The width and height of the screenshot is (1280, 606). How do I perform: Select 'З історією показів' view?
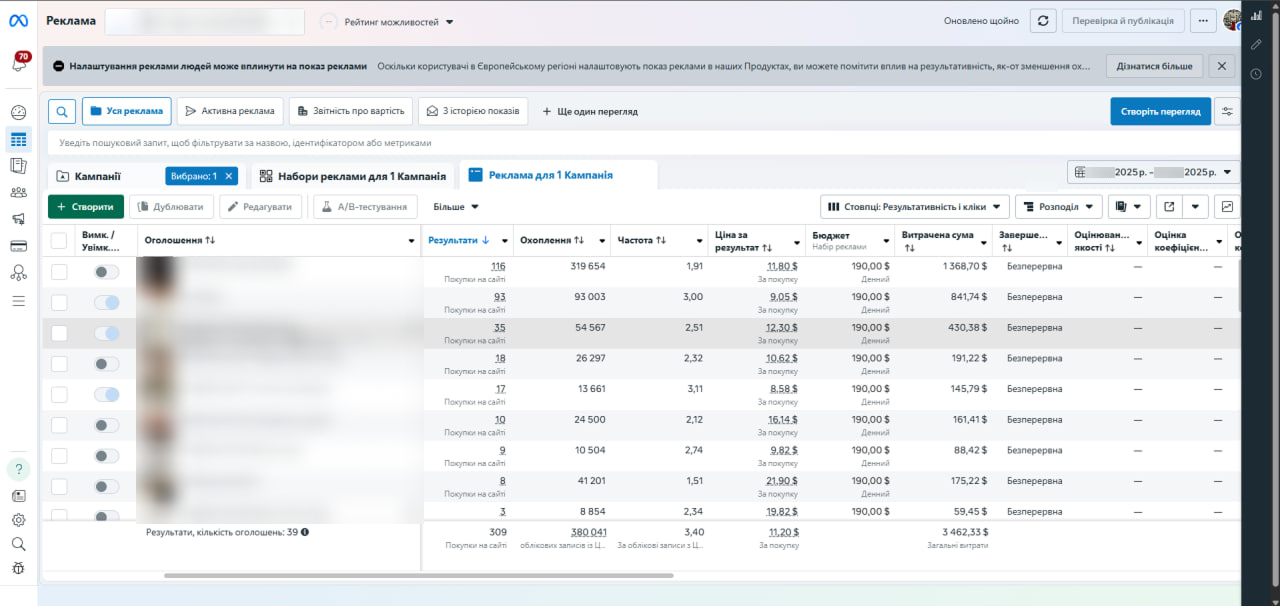coord(473,111)
